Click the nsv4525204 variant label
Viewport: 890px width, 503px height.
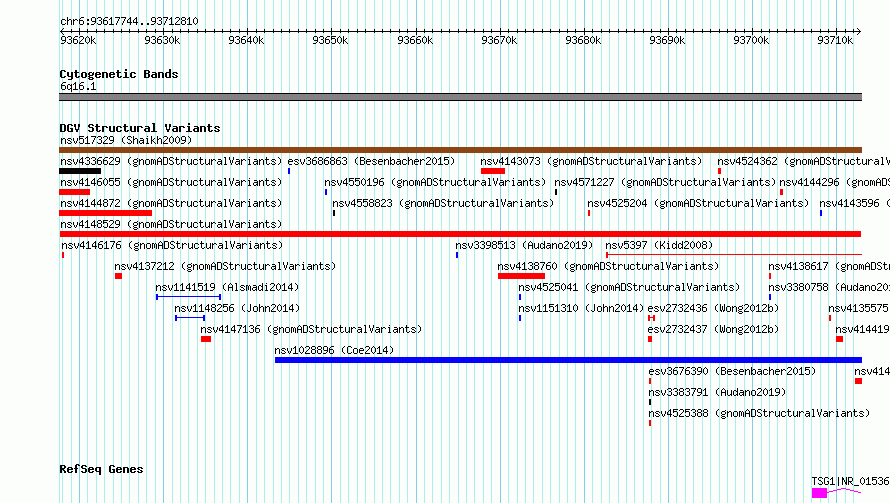(x=698, y=203)
